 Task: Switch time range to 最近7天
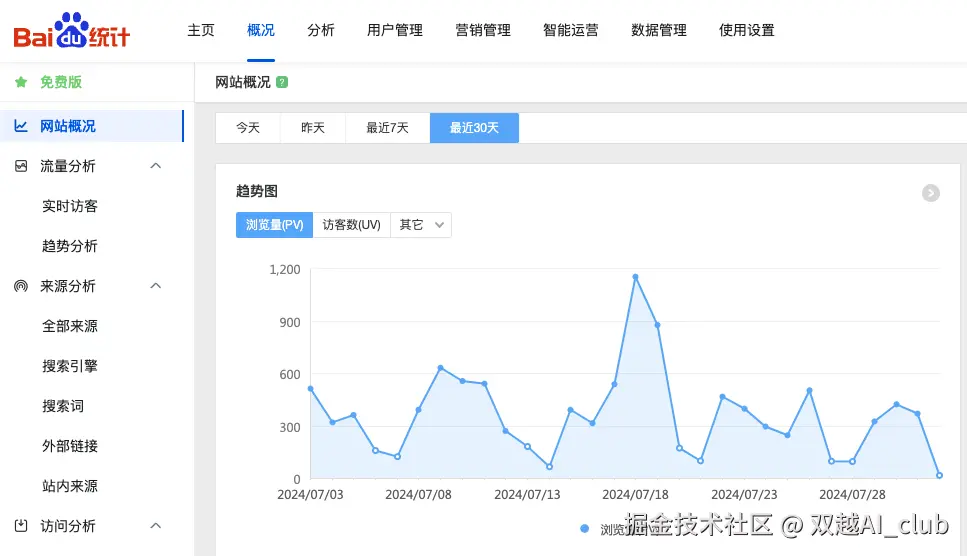pos(387,128)
